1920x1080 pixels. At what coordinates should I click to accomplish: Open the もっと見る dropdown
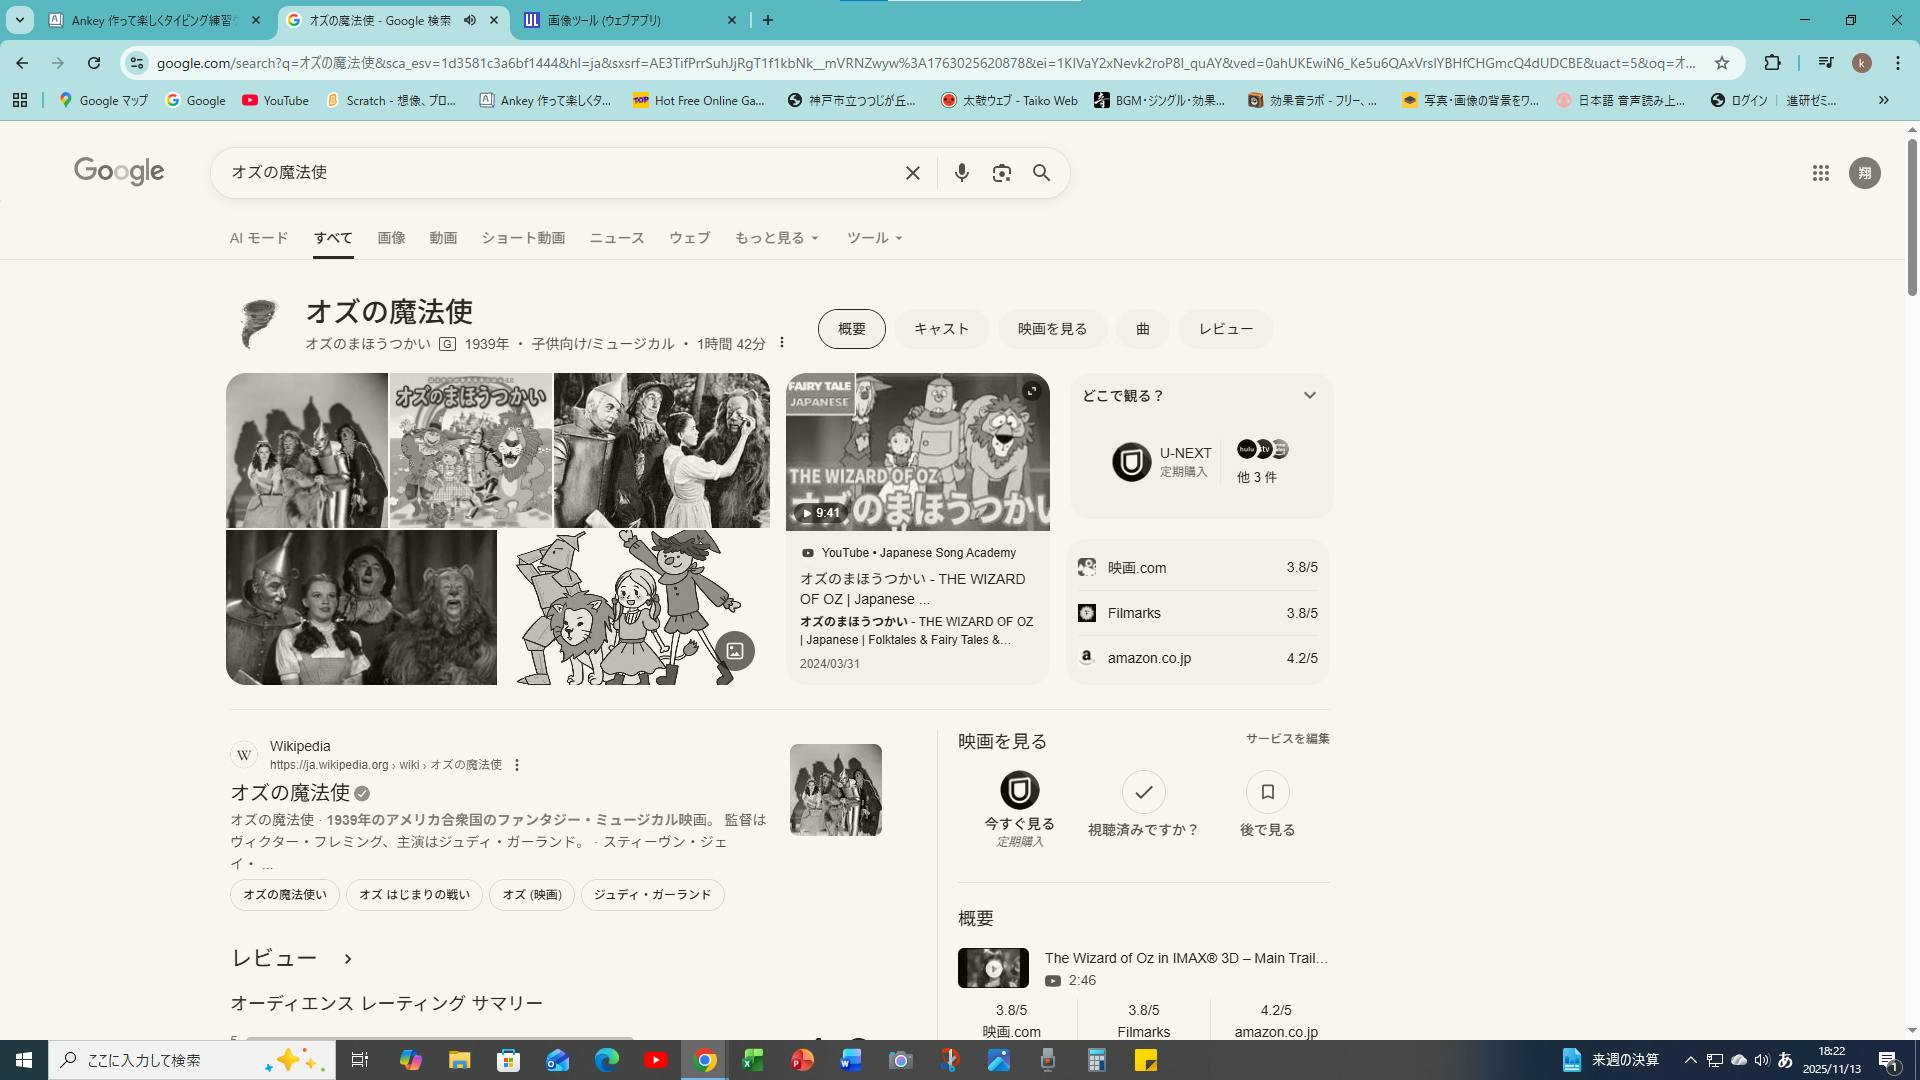click(776, 238)
